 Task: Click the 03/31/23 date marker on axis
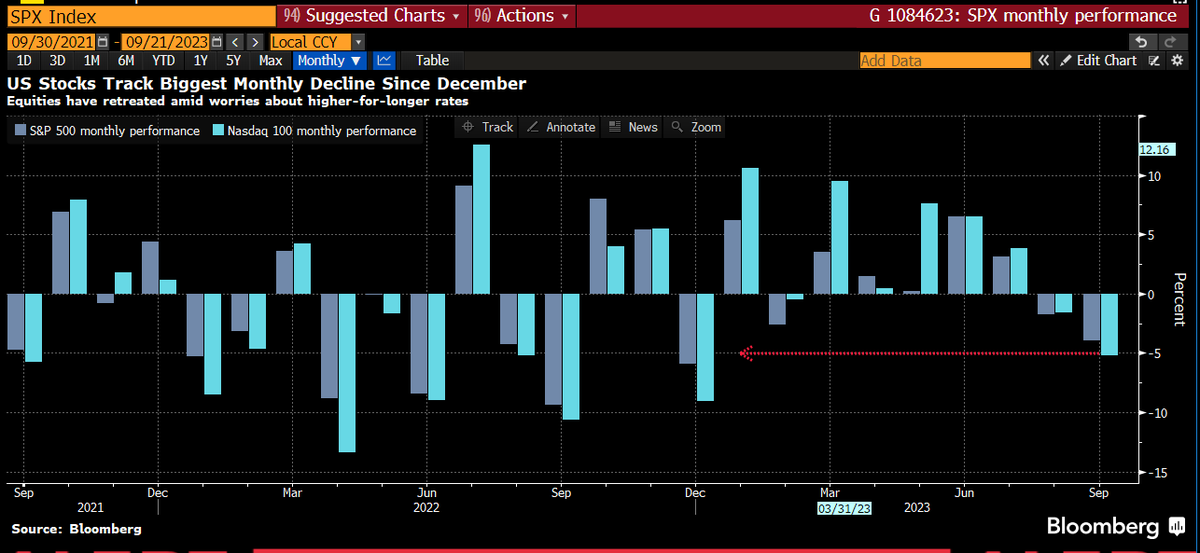[x=846, y=507]
